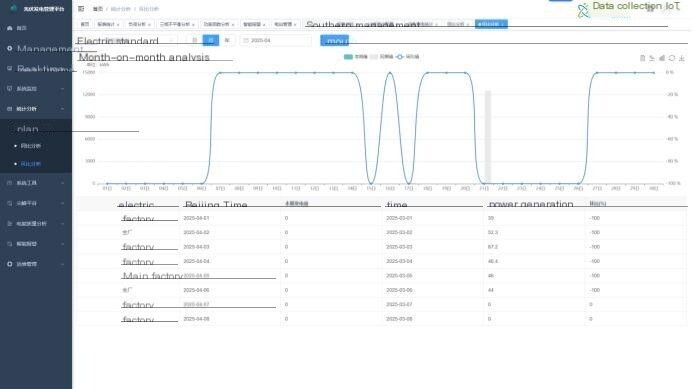Click the 统计分析 breadcrumb link

click(120, 9)
